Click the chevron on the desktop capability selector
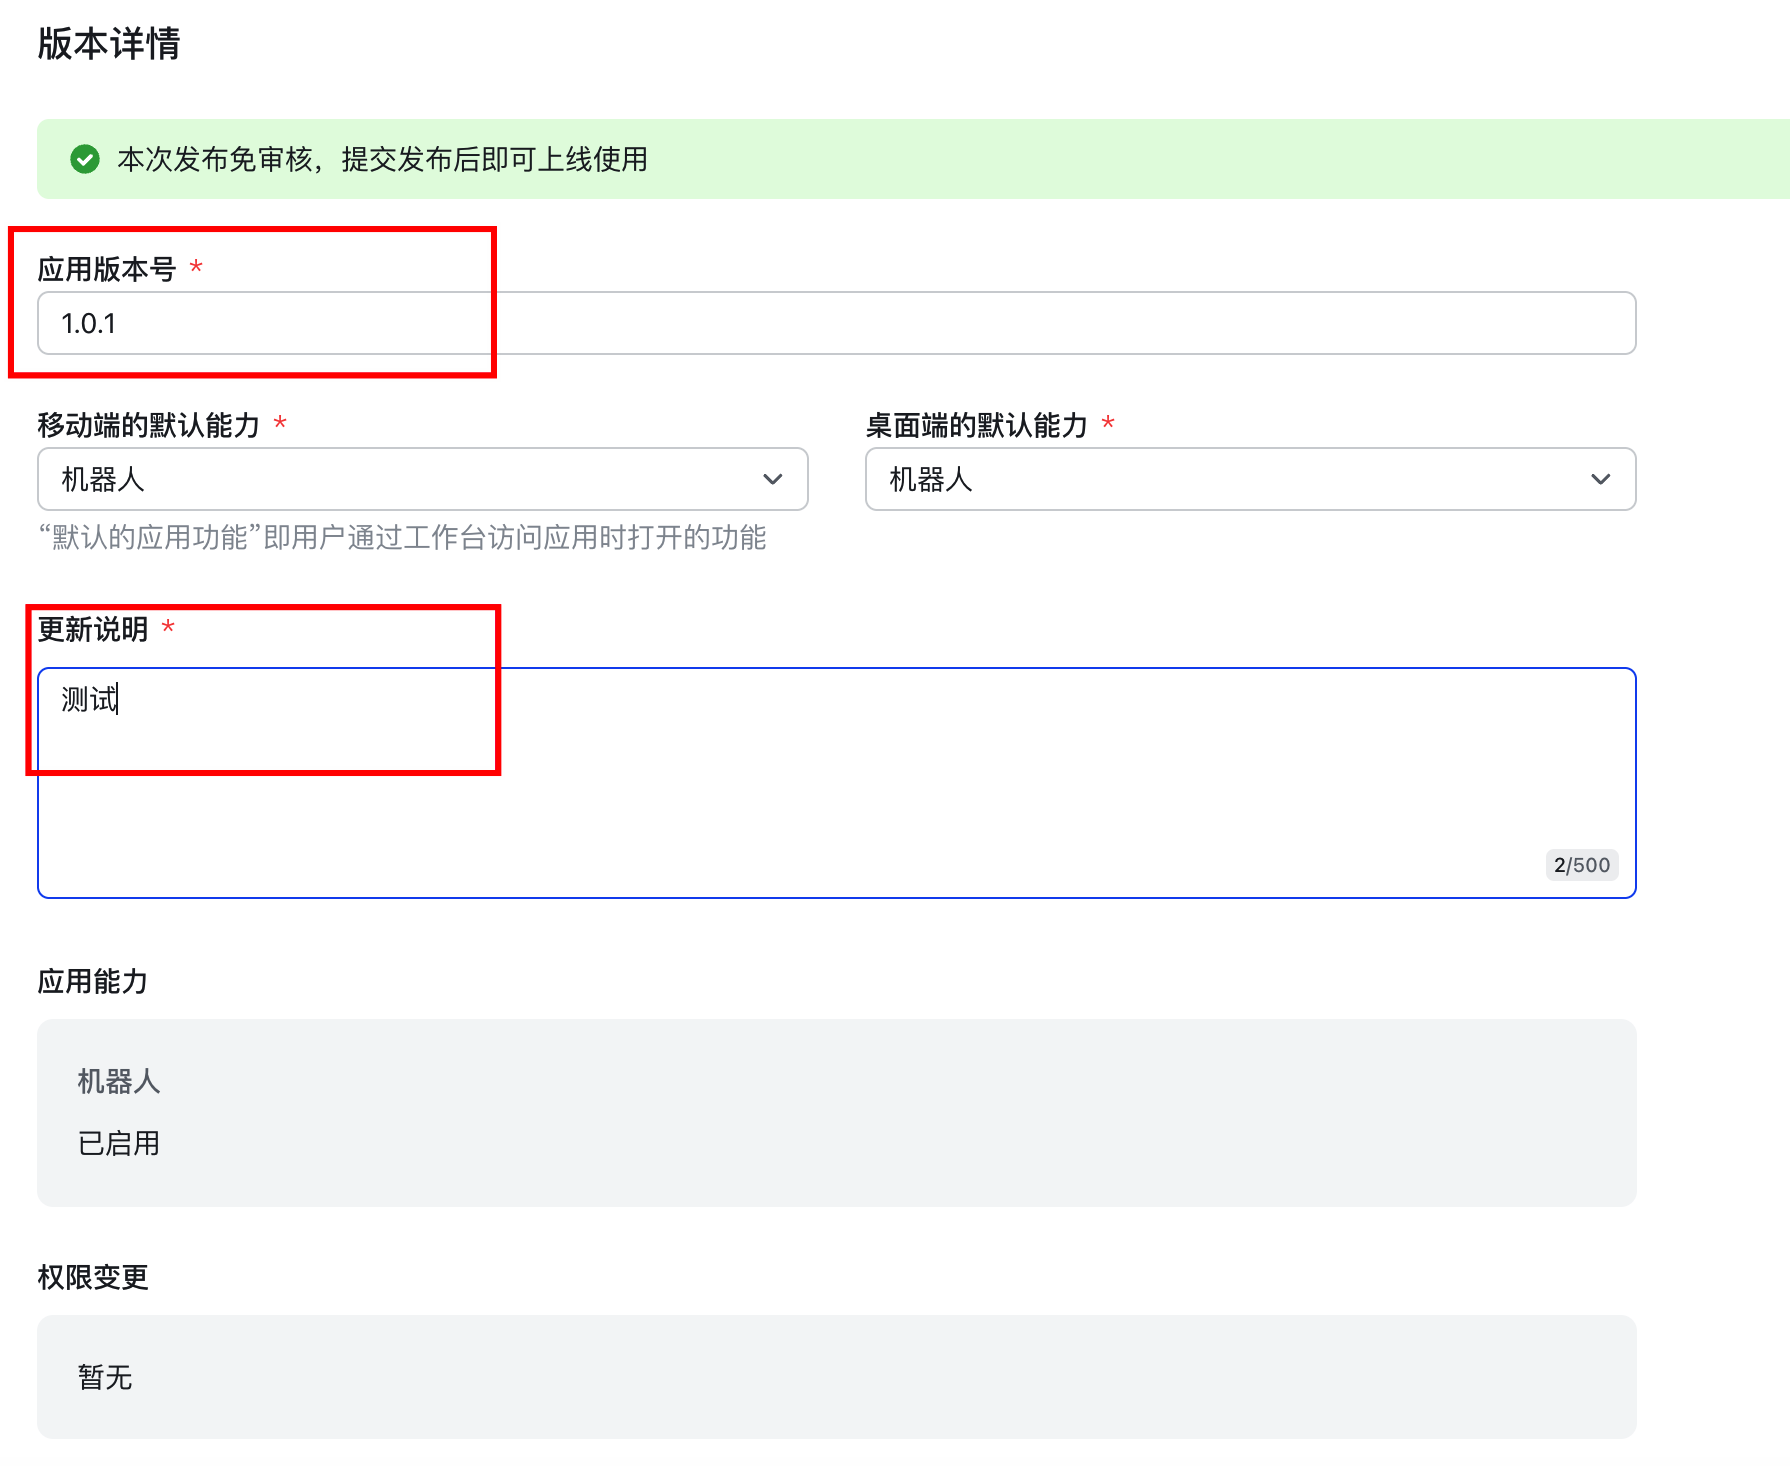 pos(1601,479)
